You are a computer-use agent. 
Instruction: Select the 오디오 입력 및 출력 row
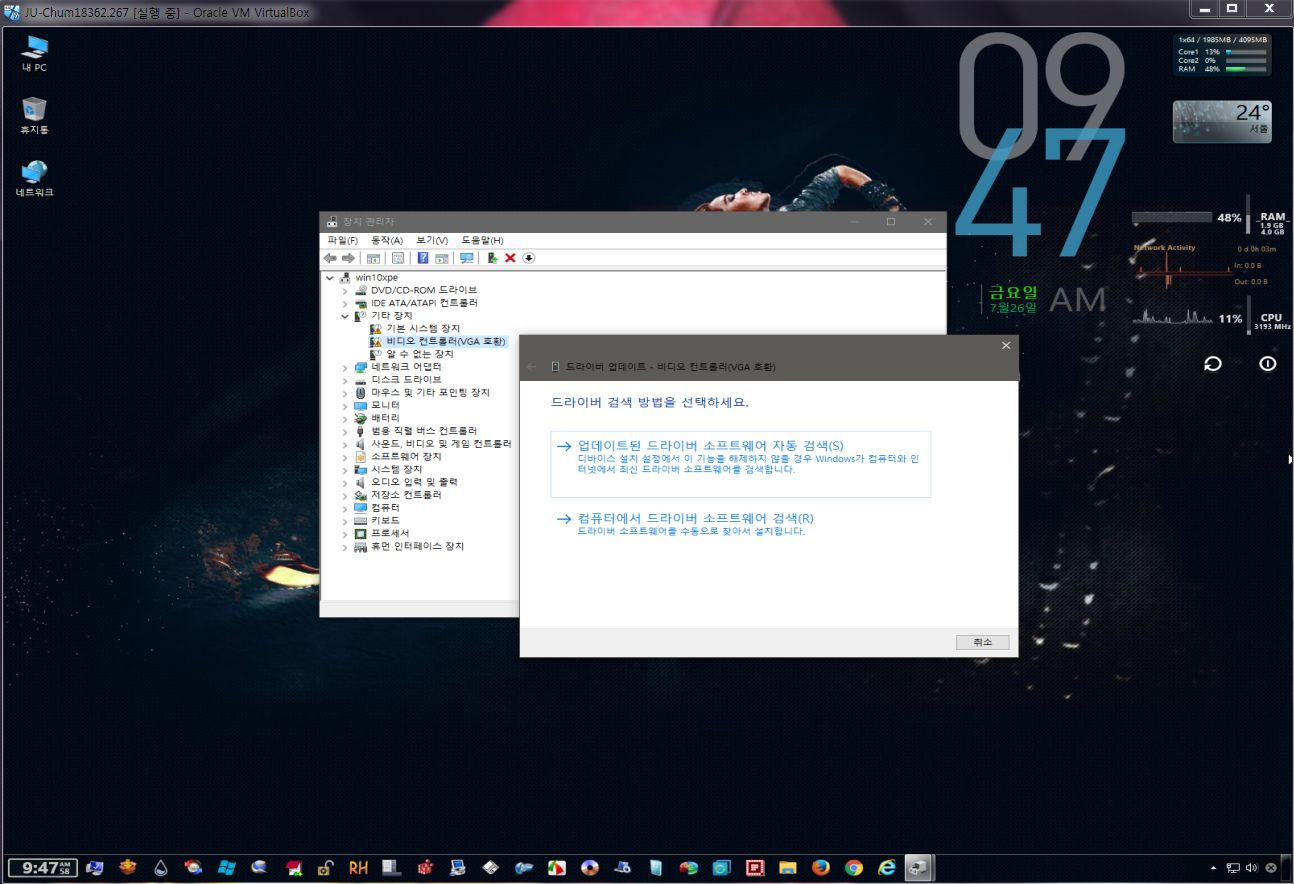point(414,482)
